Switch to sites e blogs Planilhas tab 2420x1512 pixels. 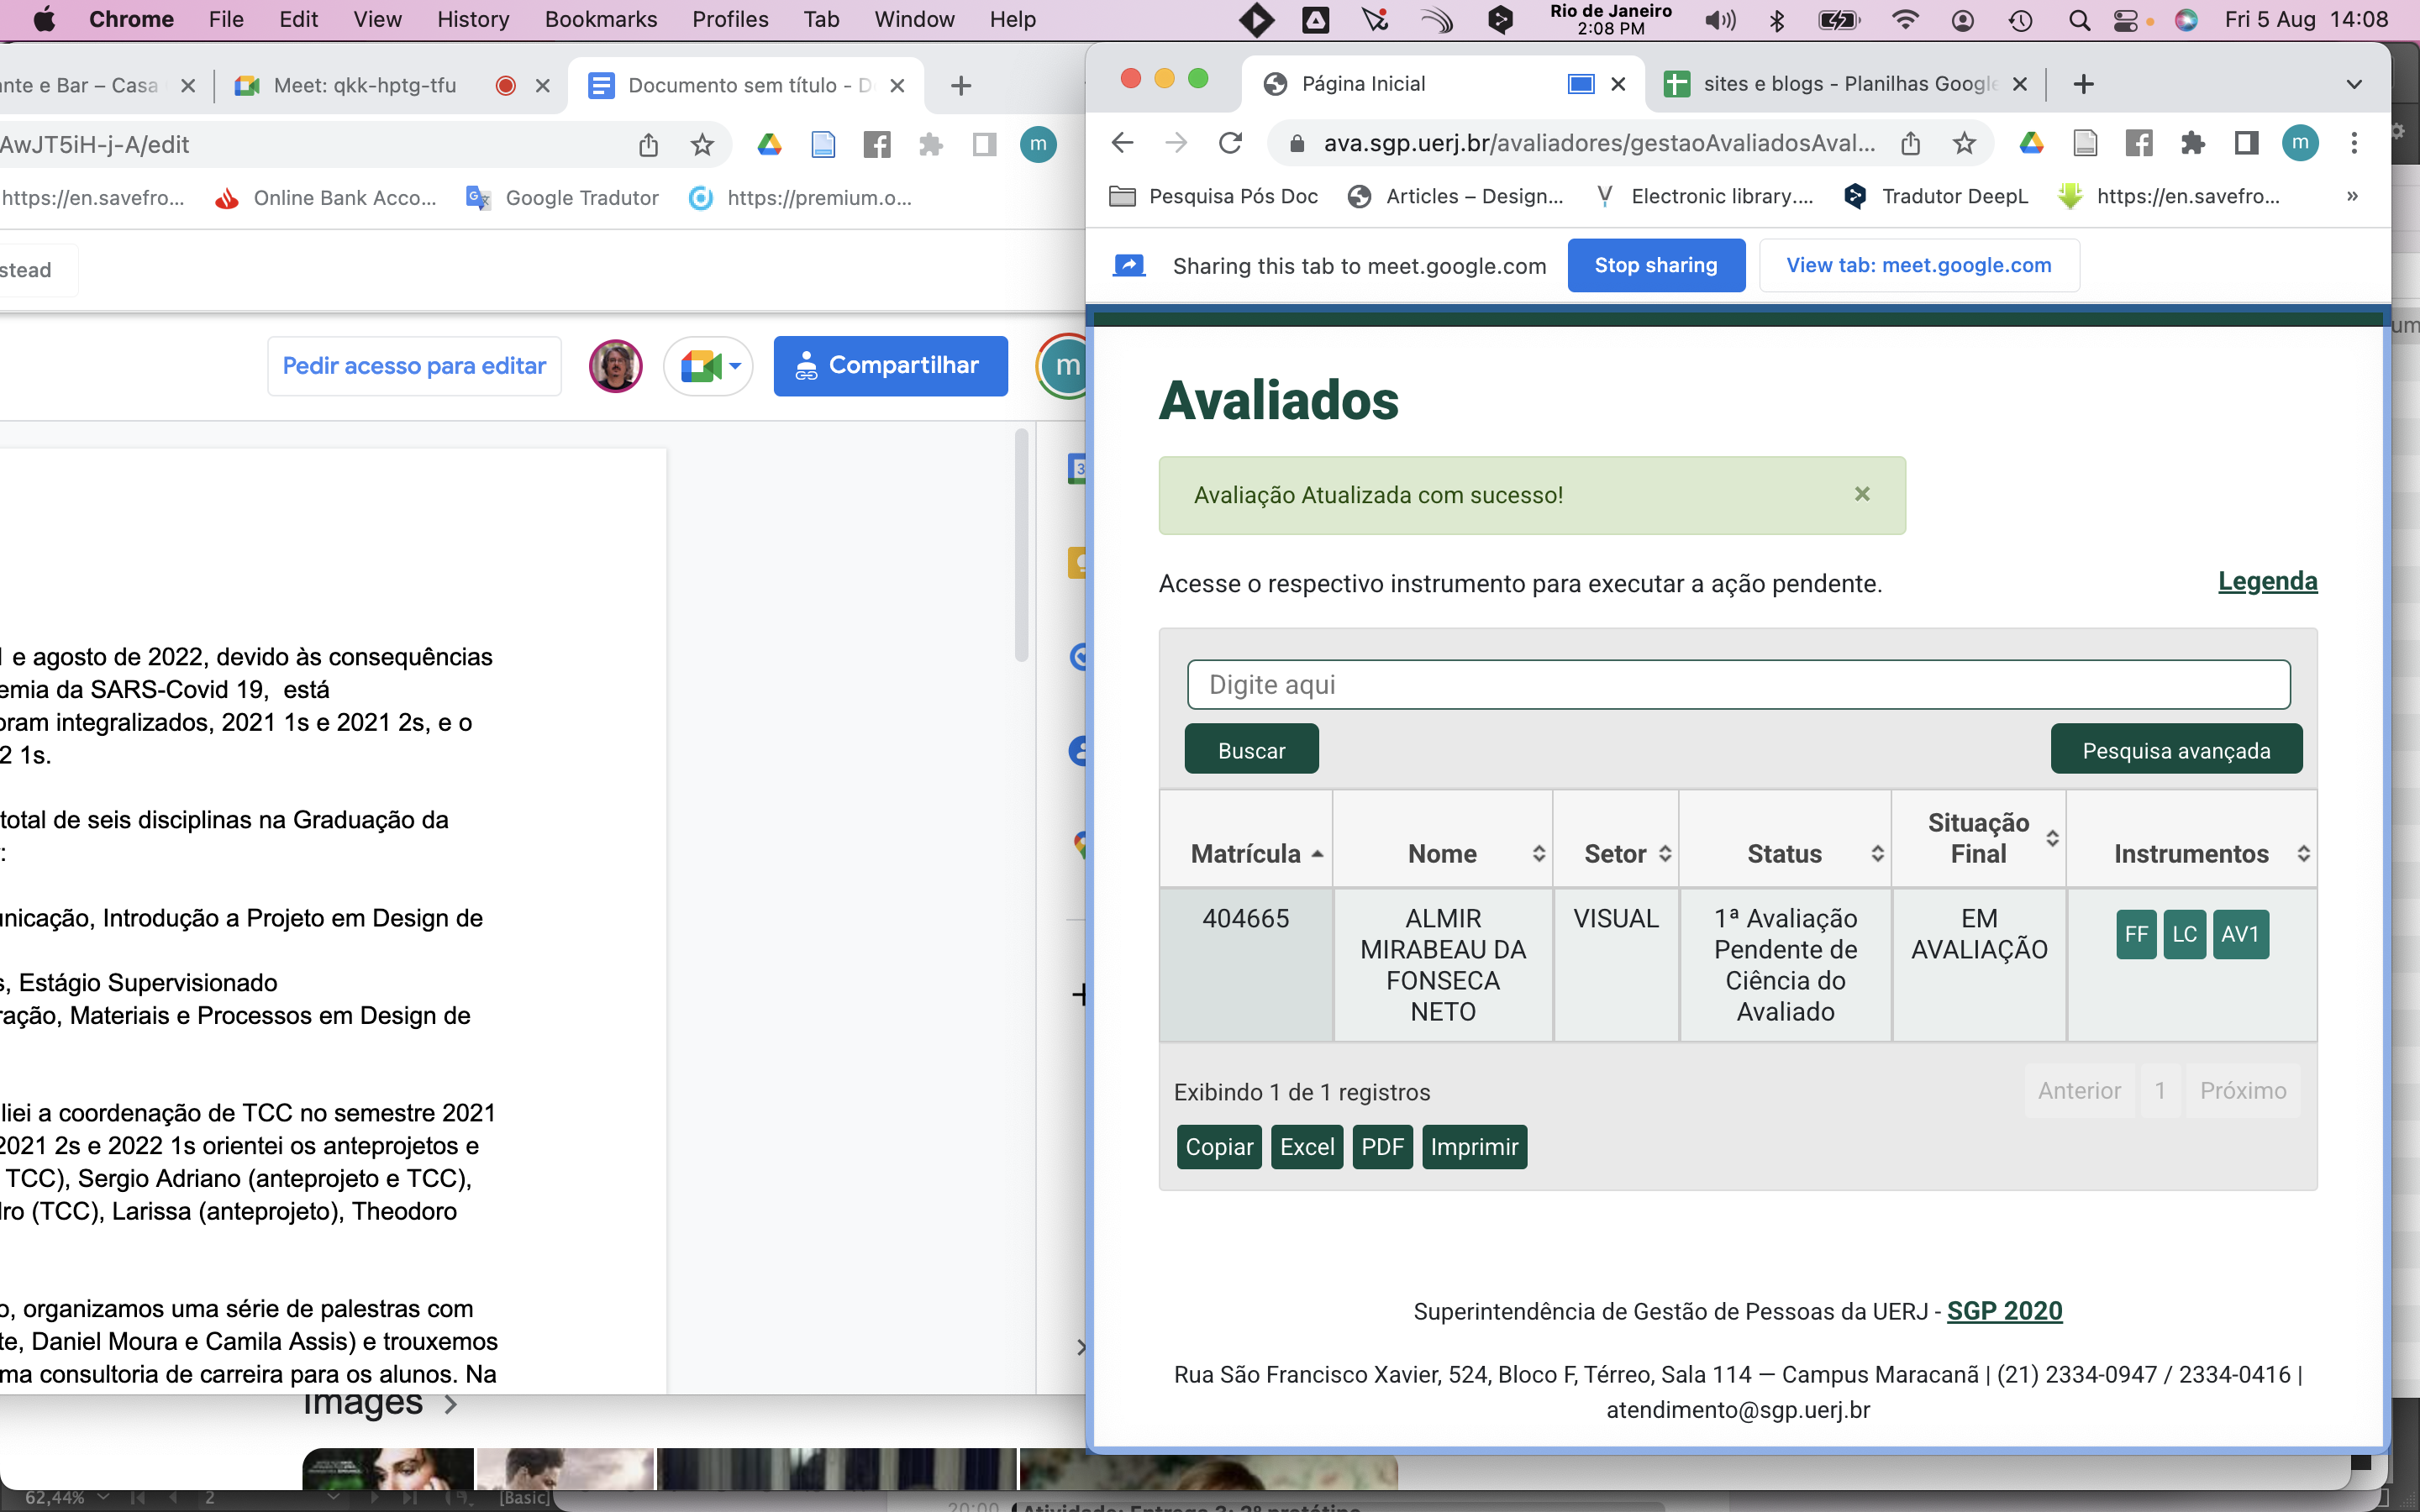1845,84
